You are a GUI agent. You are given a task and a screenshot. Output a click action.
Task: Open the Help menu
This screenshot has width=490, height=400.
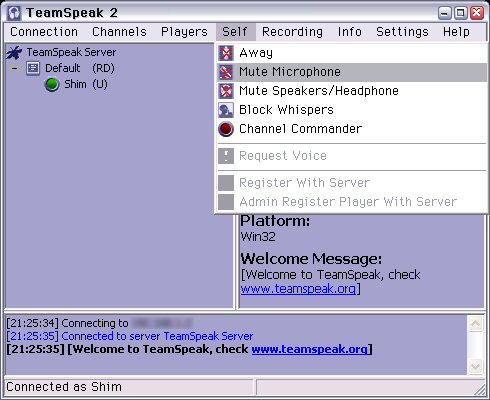(x=456, y=32)
